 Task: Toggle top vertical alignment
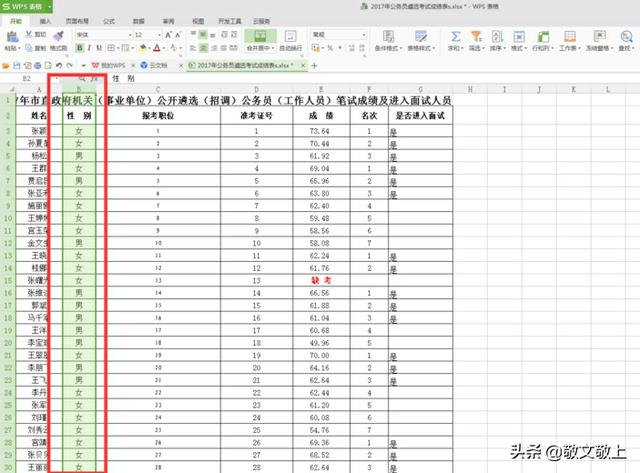coord(193,35)
